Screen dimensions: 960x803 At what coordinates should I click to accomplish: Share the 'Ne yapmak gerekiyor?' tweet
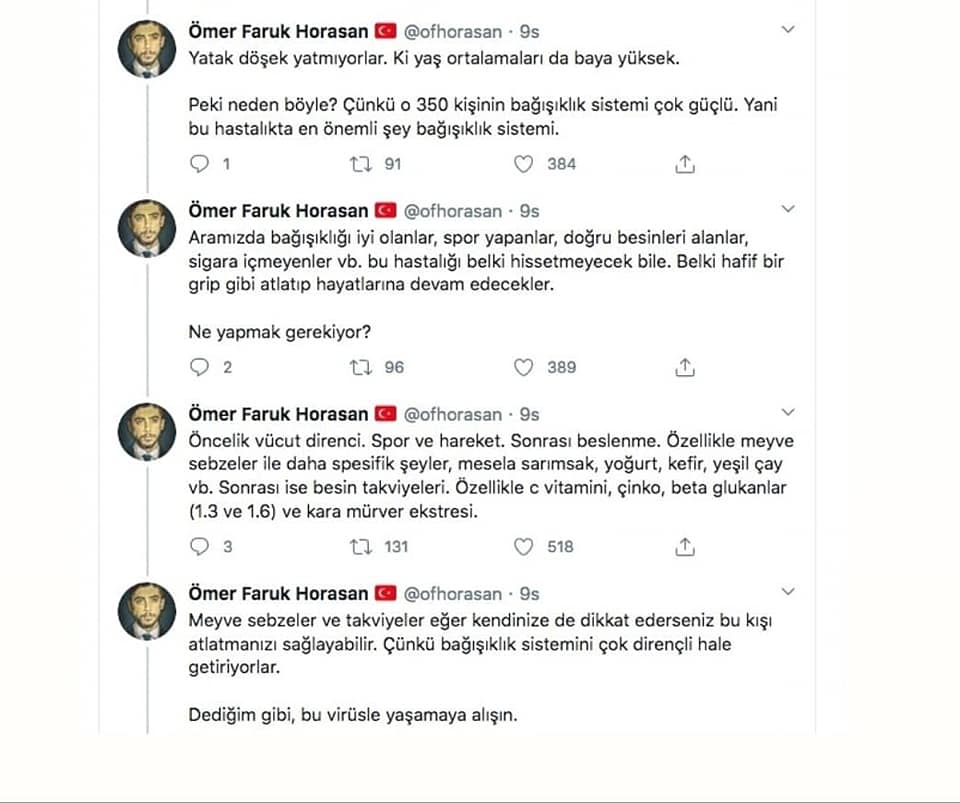pyautogui.click(x=684, y=367)
